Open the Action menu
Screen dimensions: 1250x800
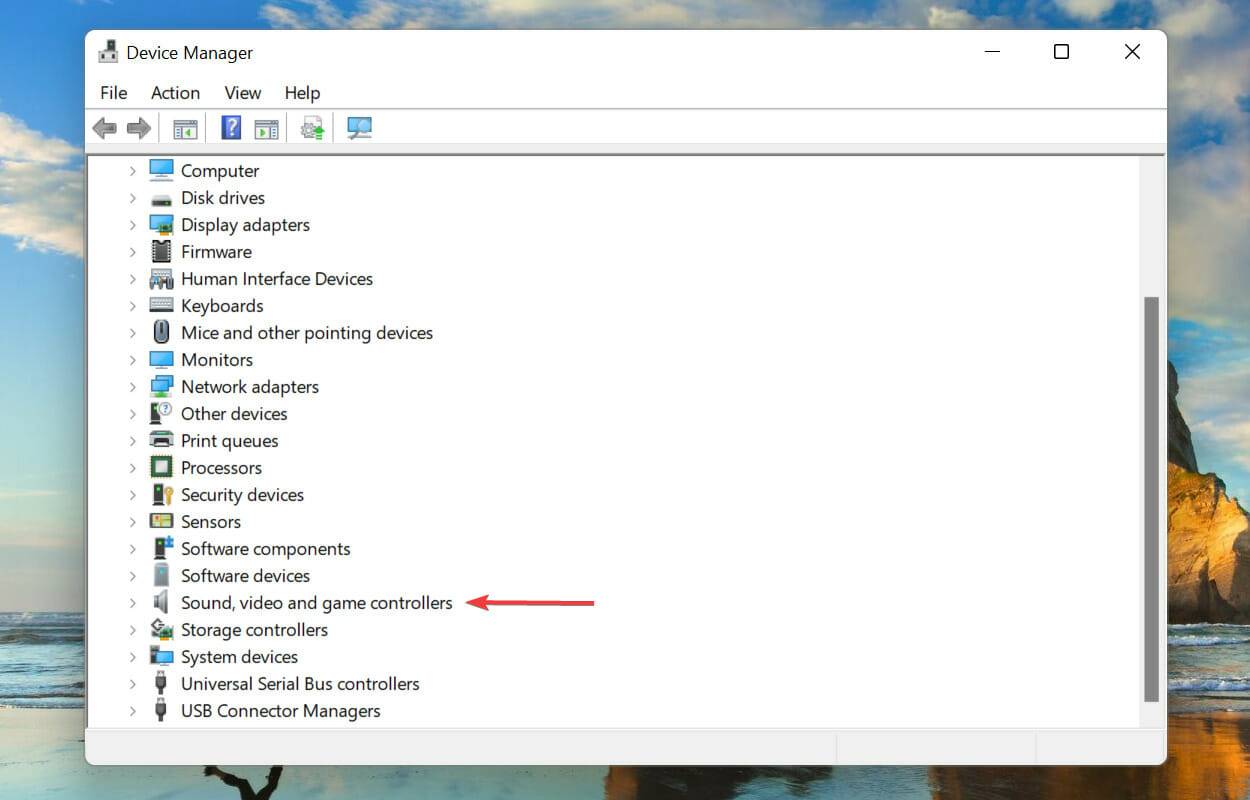click(175, 92)
